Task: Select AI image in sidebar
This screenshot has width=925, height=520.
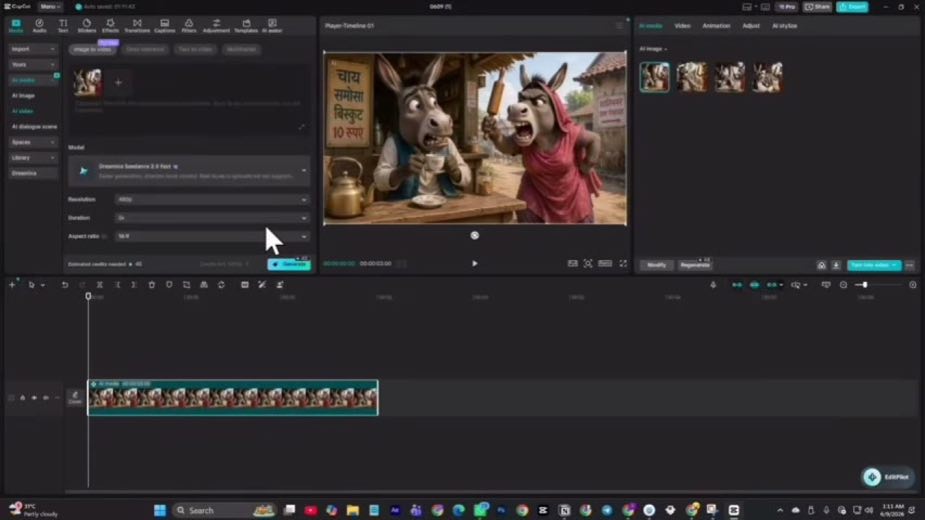Action: pyautogui.click(x=24, y=96)
